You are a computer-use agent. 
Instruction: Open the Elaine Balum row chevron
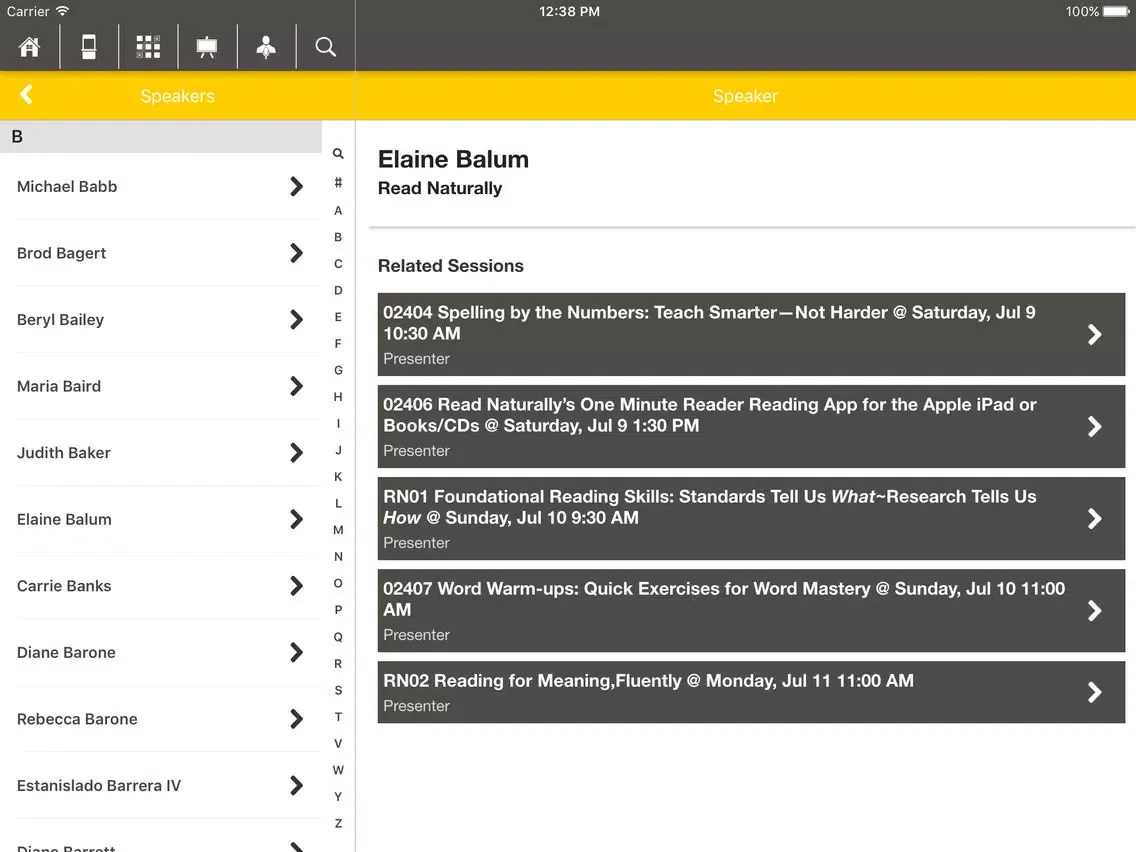coord(296,519)
